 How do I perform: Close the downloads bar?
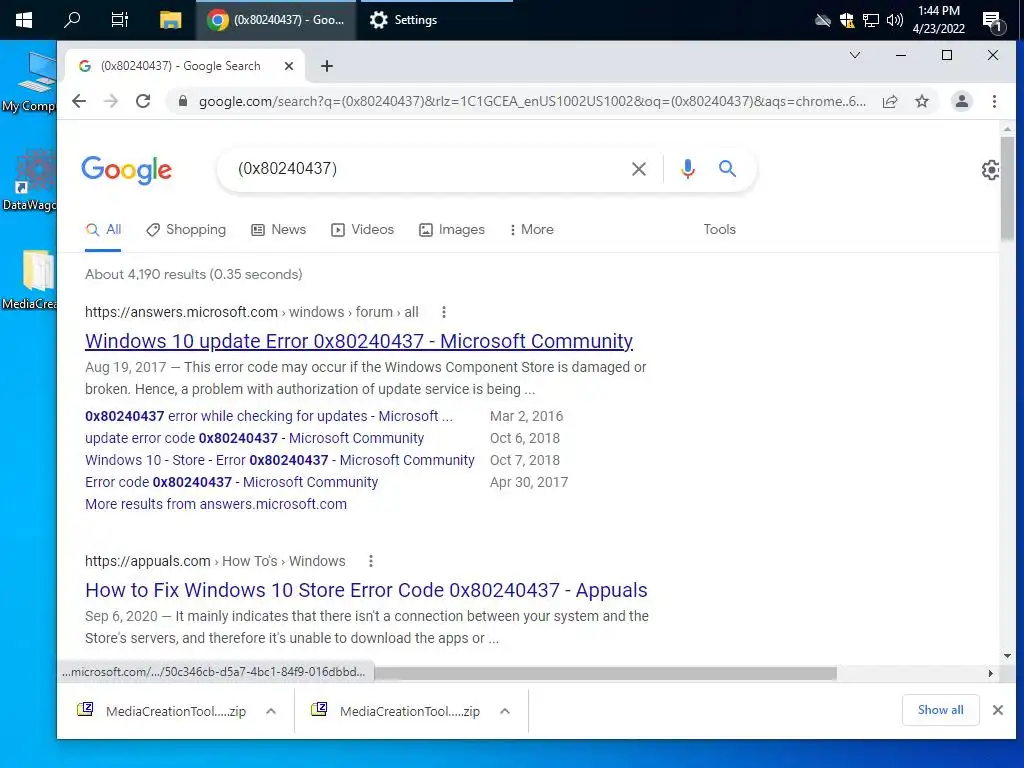pyautogui.click(x=997, y=710)
